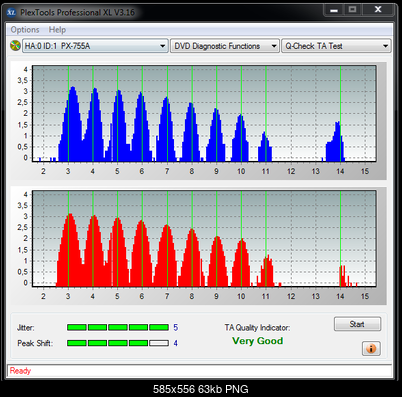
Task: Click the XL PlexTools logo in the title bar
Action: 12,13
